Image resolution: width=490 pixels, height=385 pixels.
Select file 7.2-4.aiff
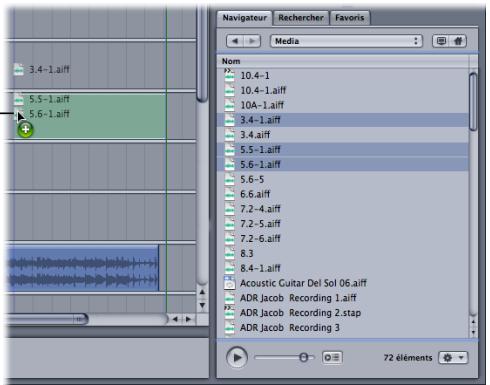343,209
